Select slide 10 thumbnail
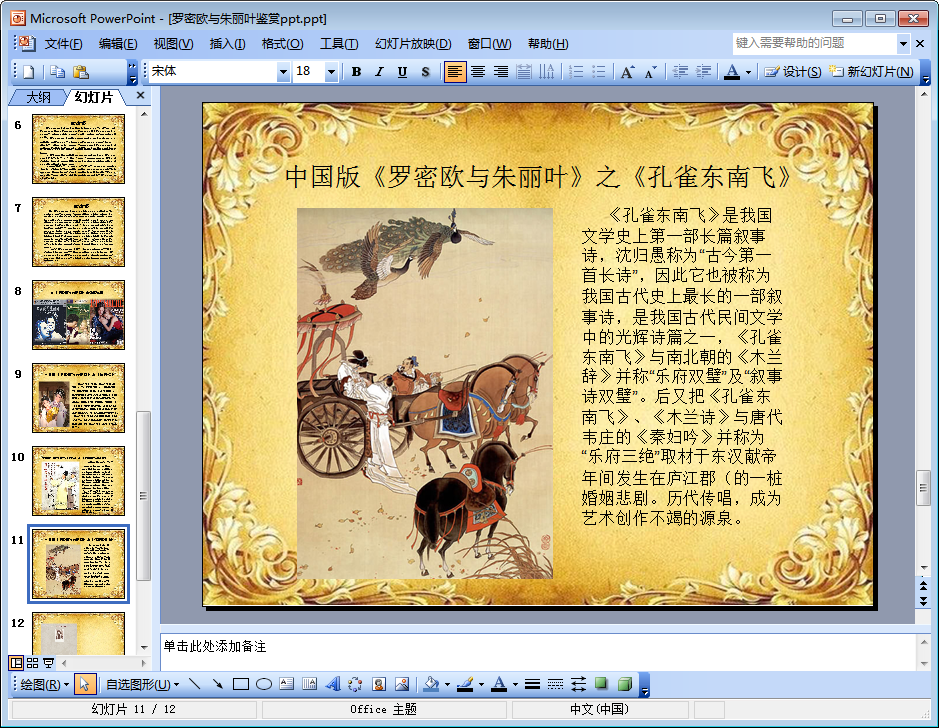 point(78,481)
